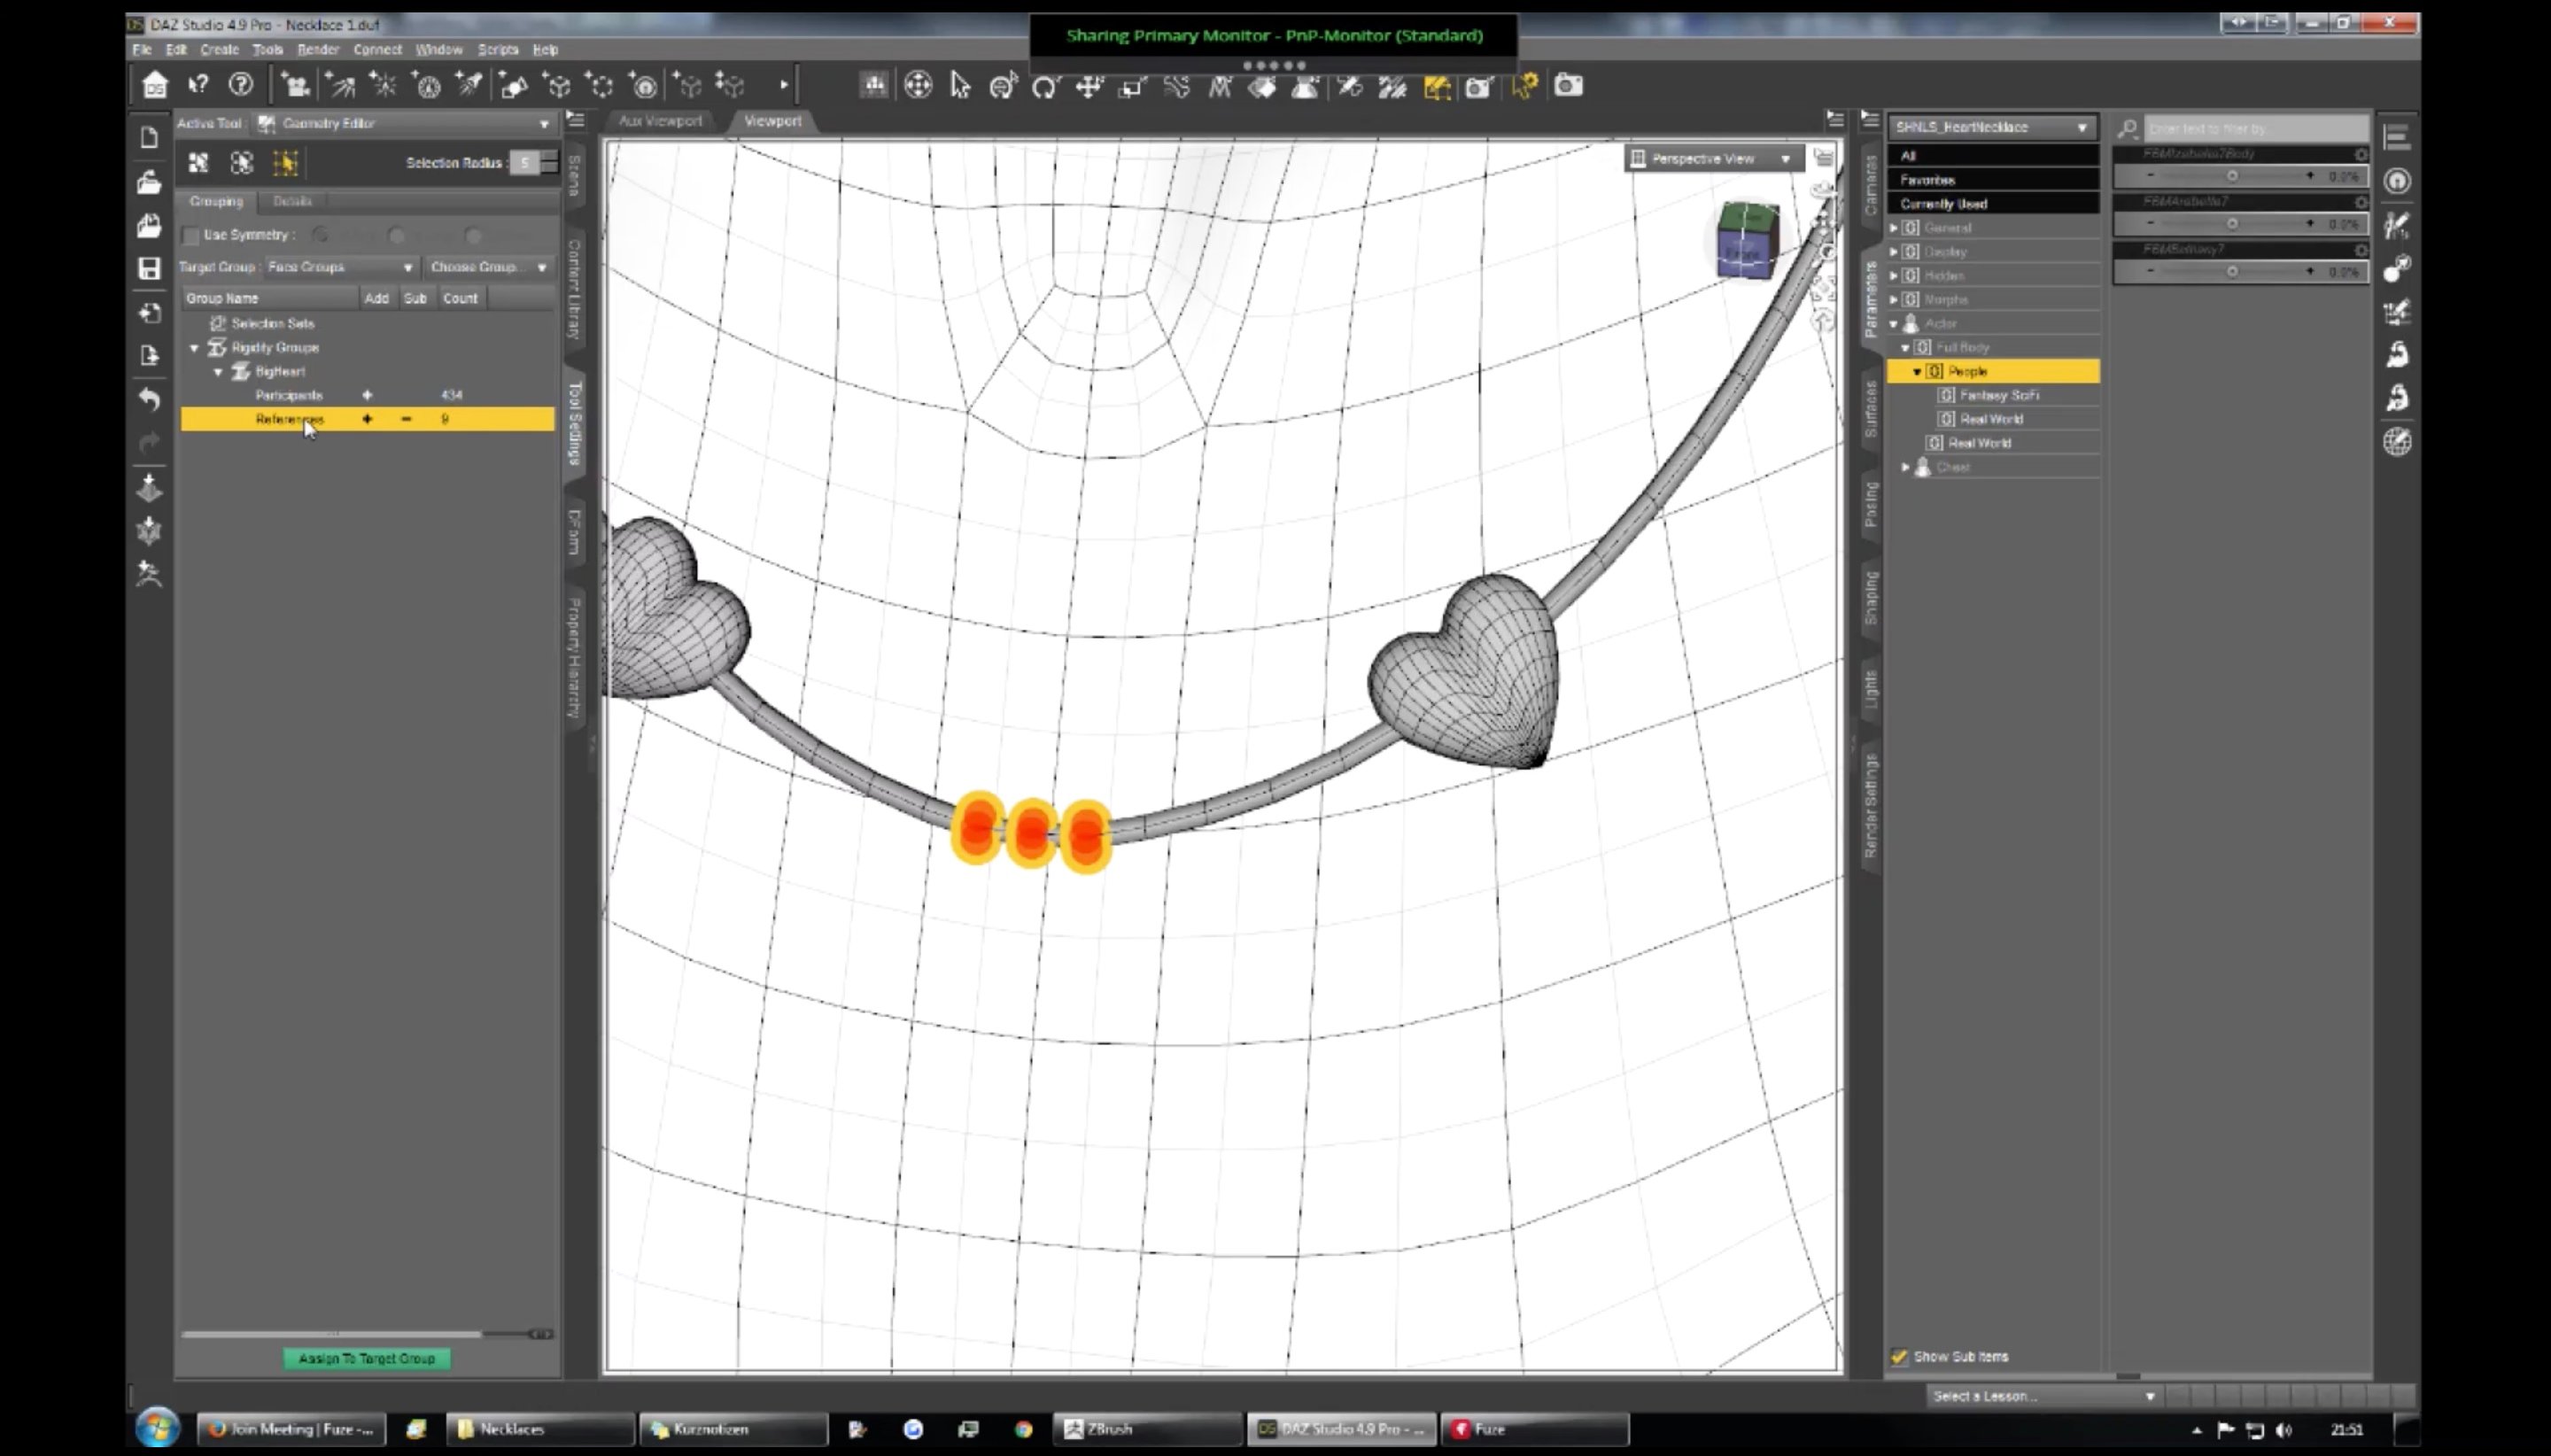Click the Selection Radius value field
The width and height of the screenshot is (2551, 1456).
tap(524, 162)
